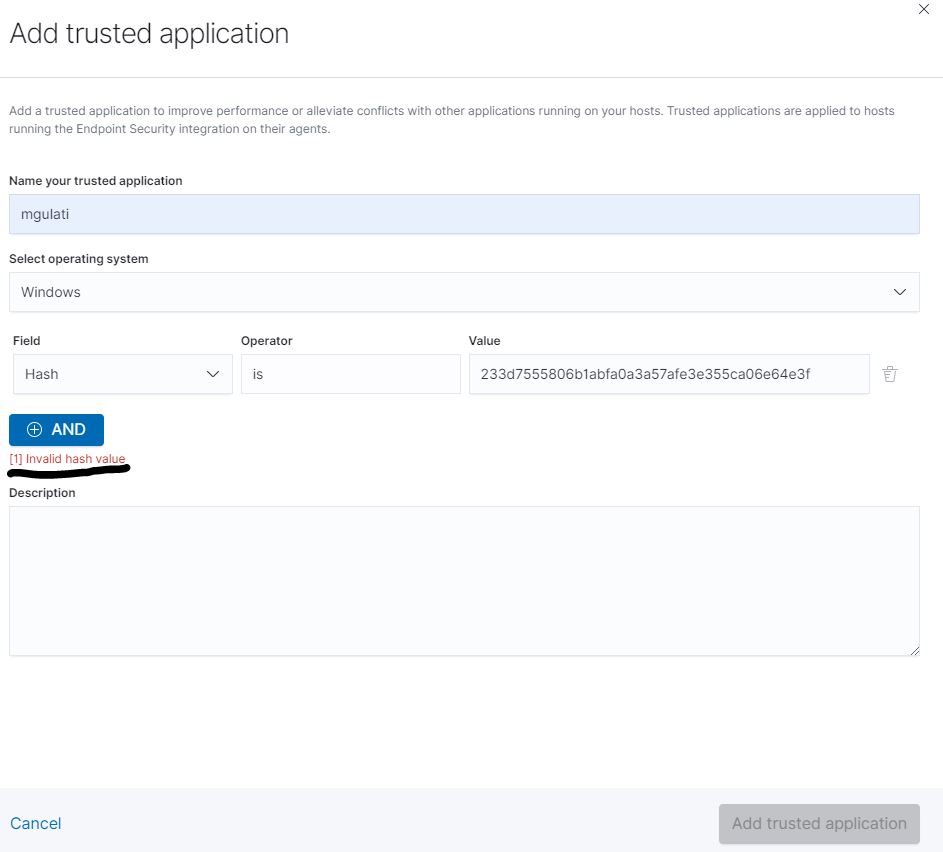The width and height of the screenshot is (943, 852).
Task: Click the AND button to add condition
Action: tap(57, 429)
